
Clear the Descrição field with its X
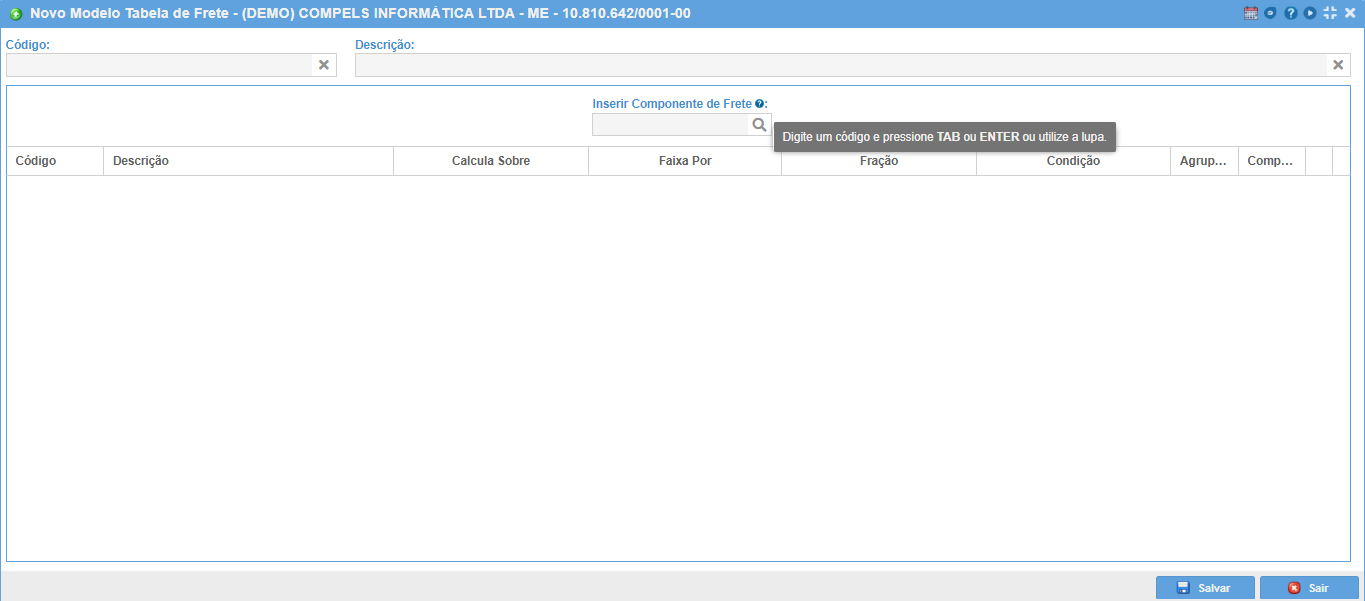[x=1338, y=65]
